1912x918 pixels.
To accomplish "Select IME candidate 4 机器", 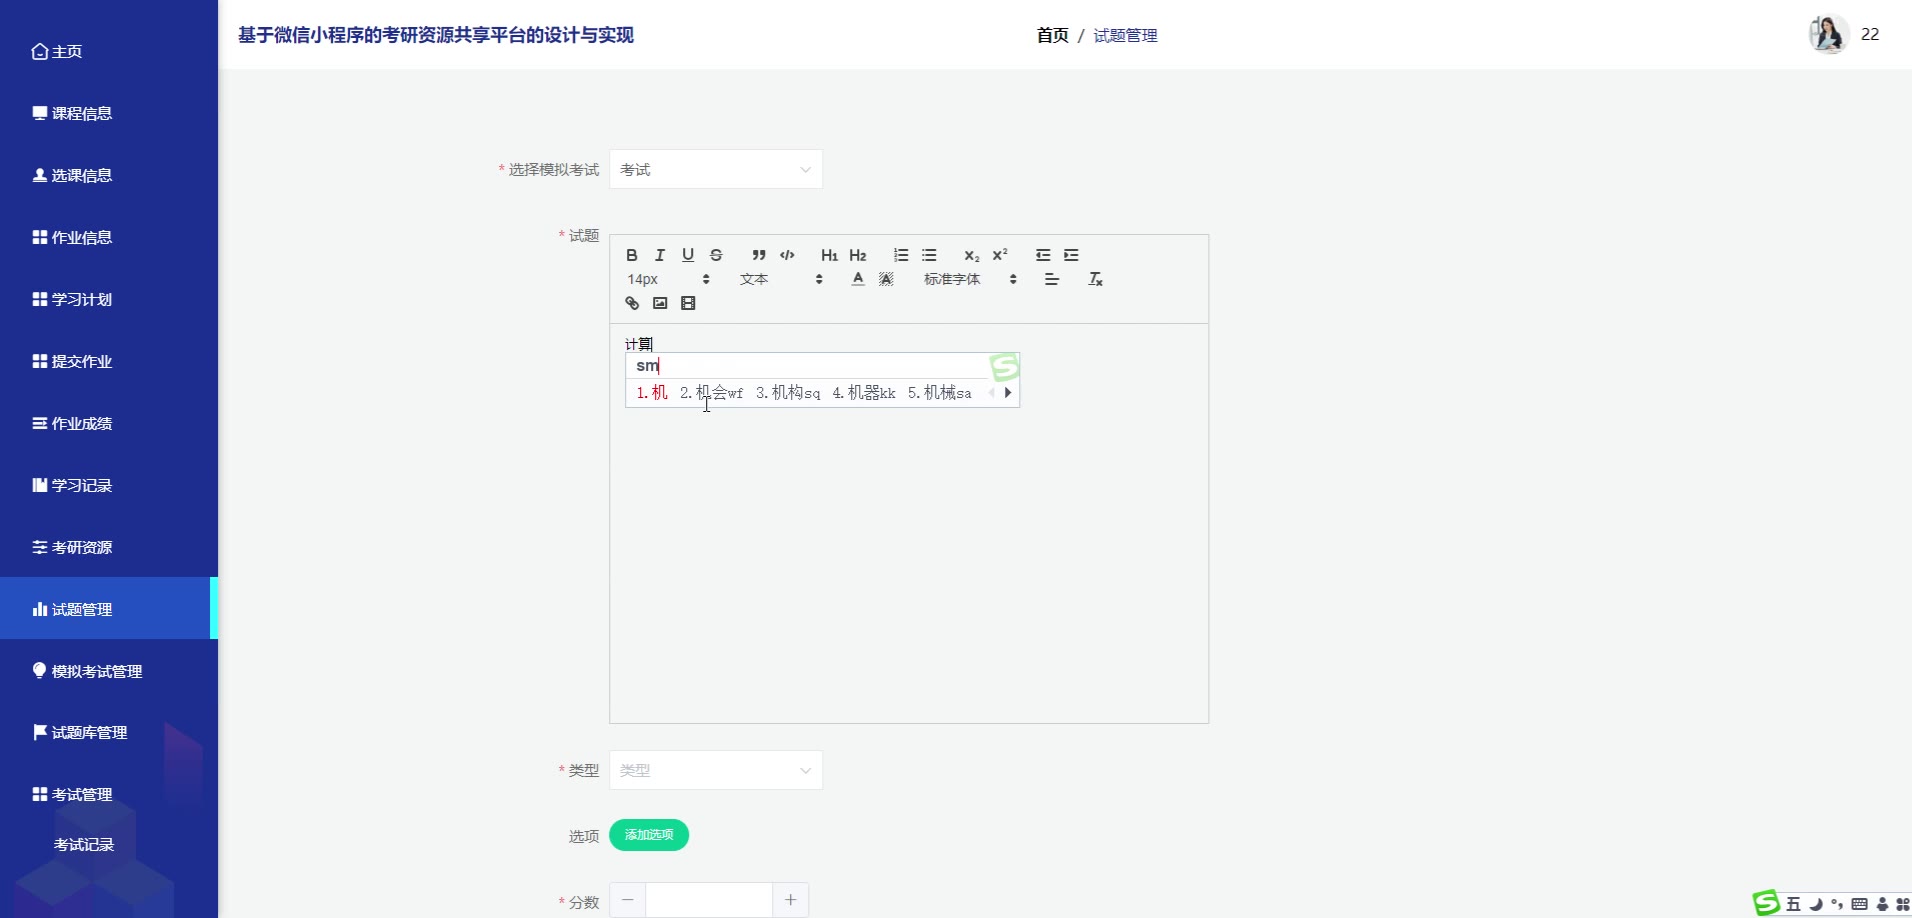I will coord(864,393).
